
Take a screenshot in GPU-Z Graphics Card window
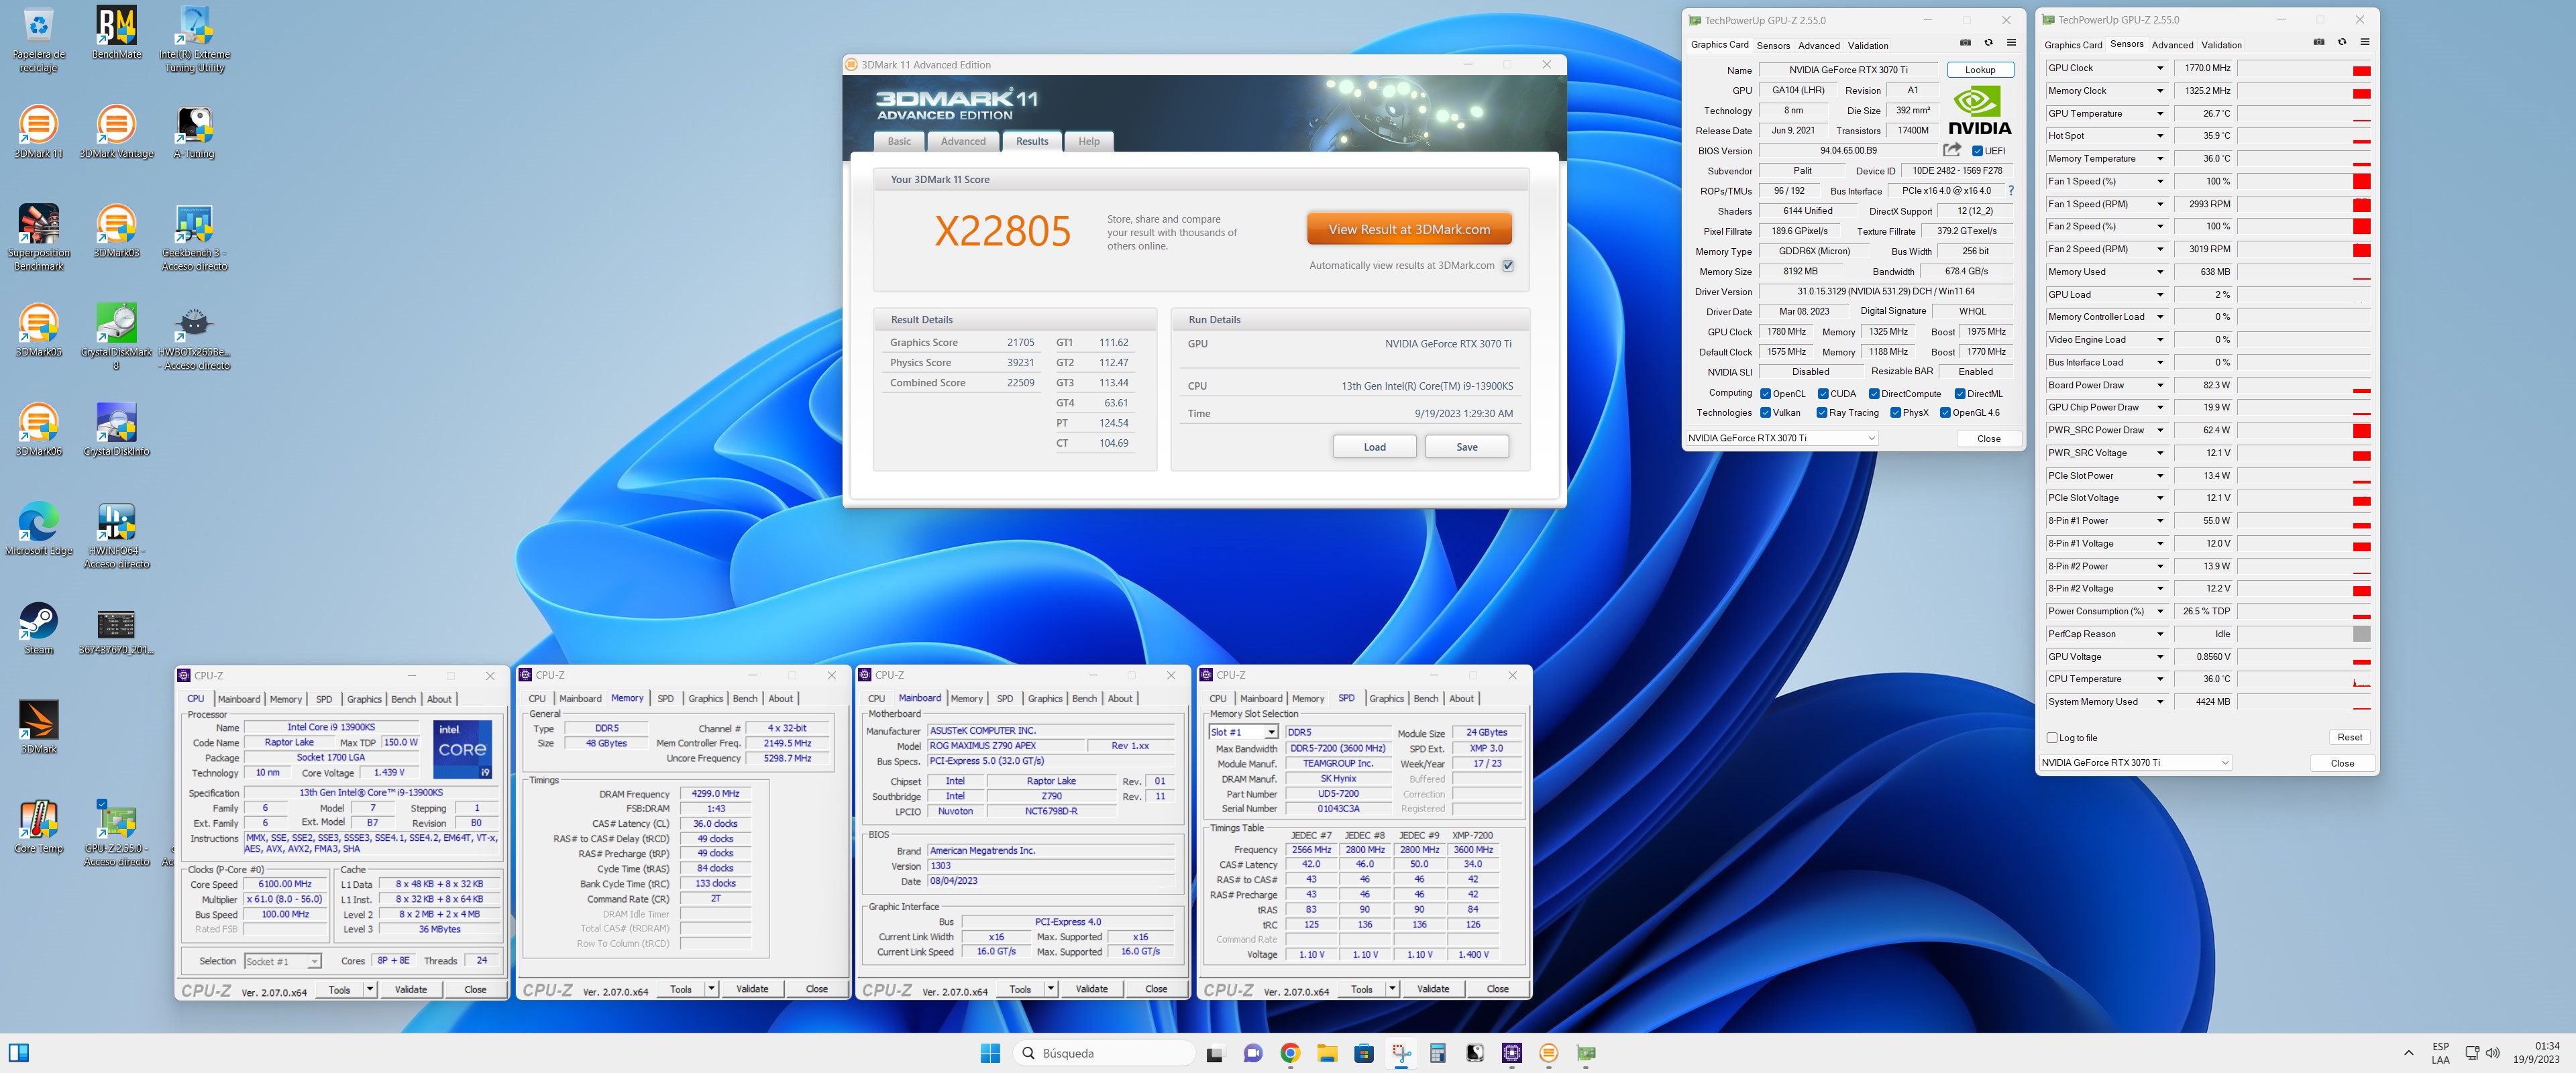(1965, 43)
